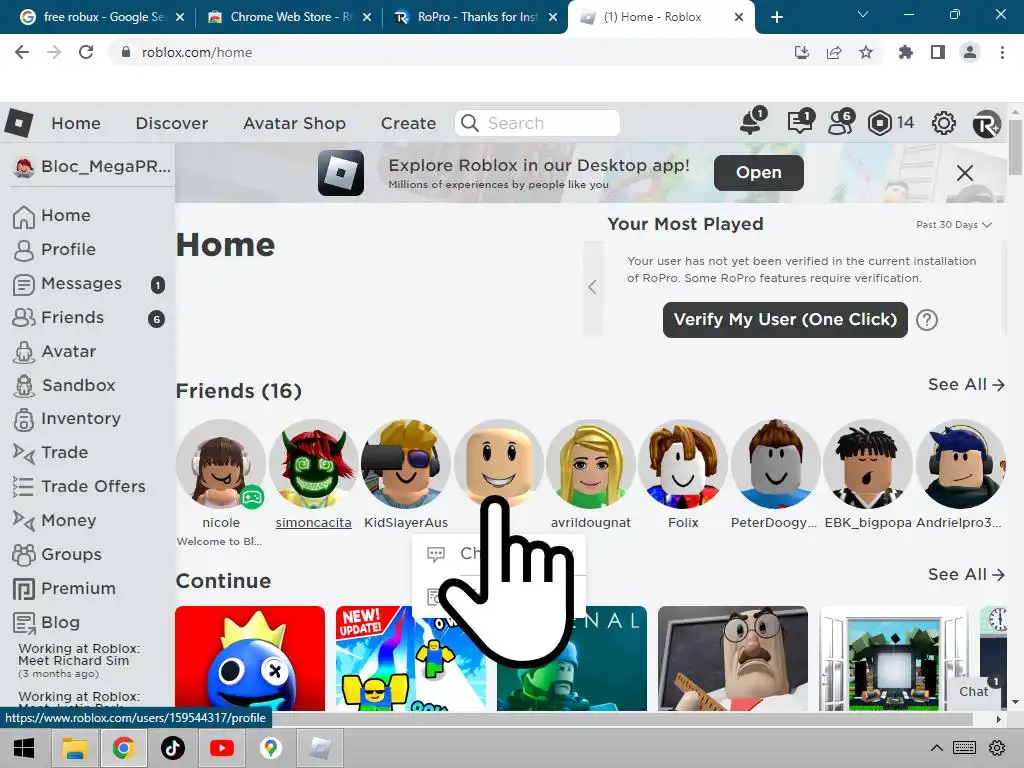Viewport: 1024px width, 768px height.
Task: Open the angry teacher game thumbnail
Action: [733, 658]
